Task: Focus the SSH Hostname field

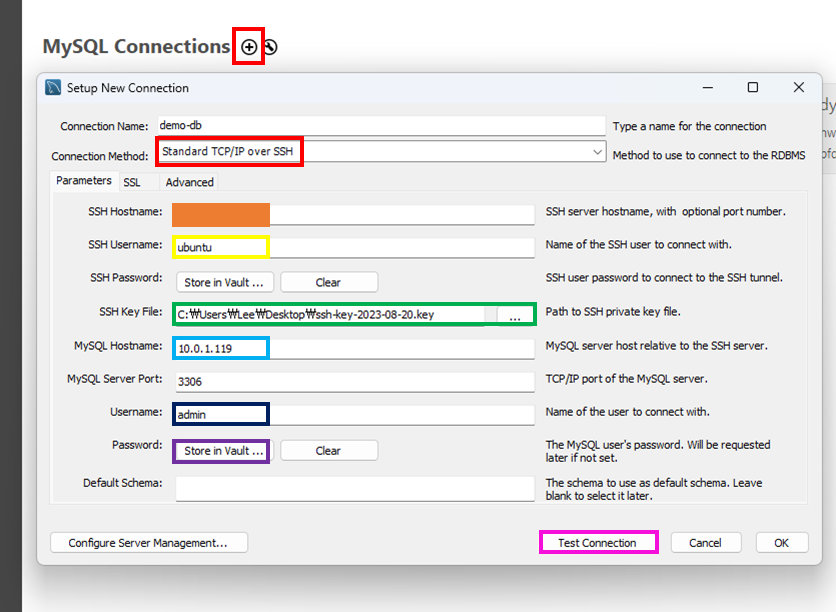Action: pyautogui.click(x=353, y=214)
